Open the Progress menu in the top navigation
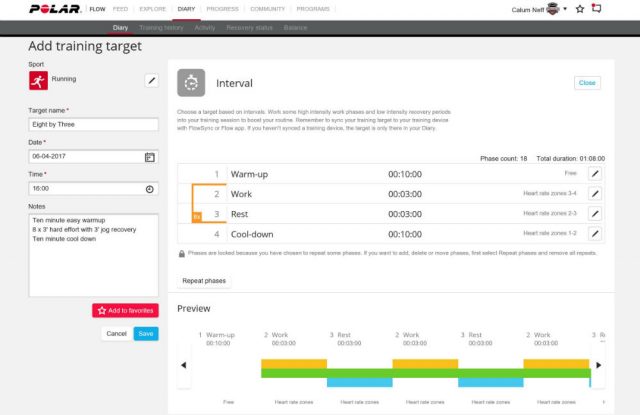Screen dimensions: 640x415 (223, 9)
